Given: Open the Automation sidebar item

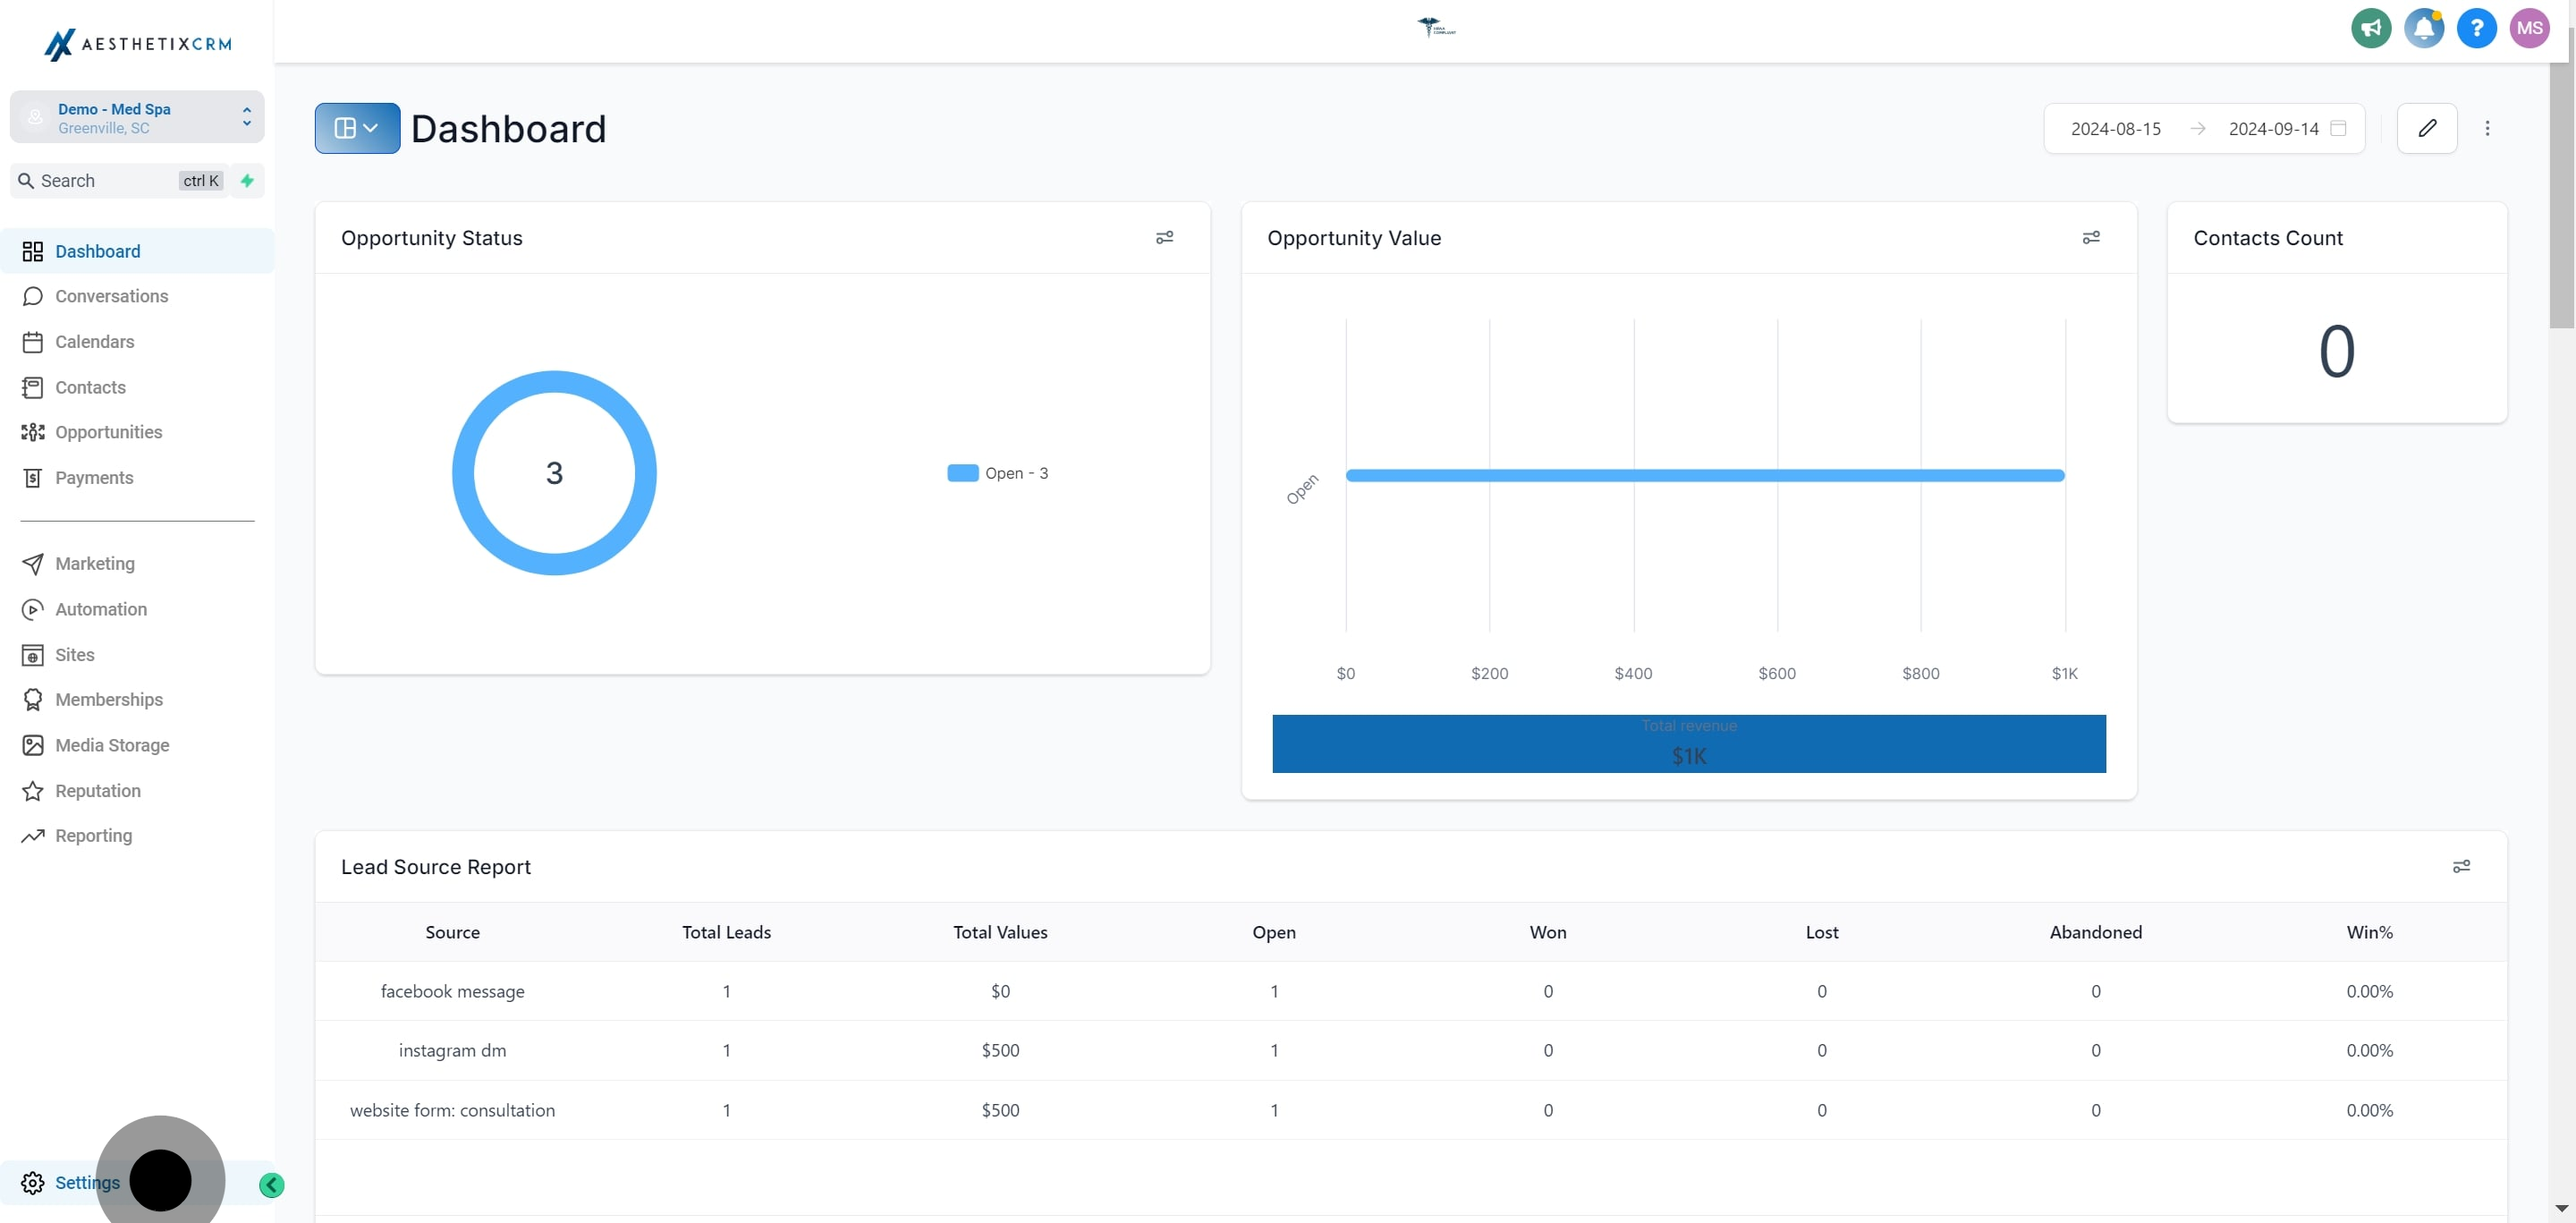Looking at the screenshot, I should [100, 609].
